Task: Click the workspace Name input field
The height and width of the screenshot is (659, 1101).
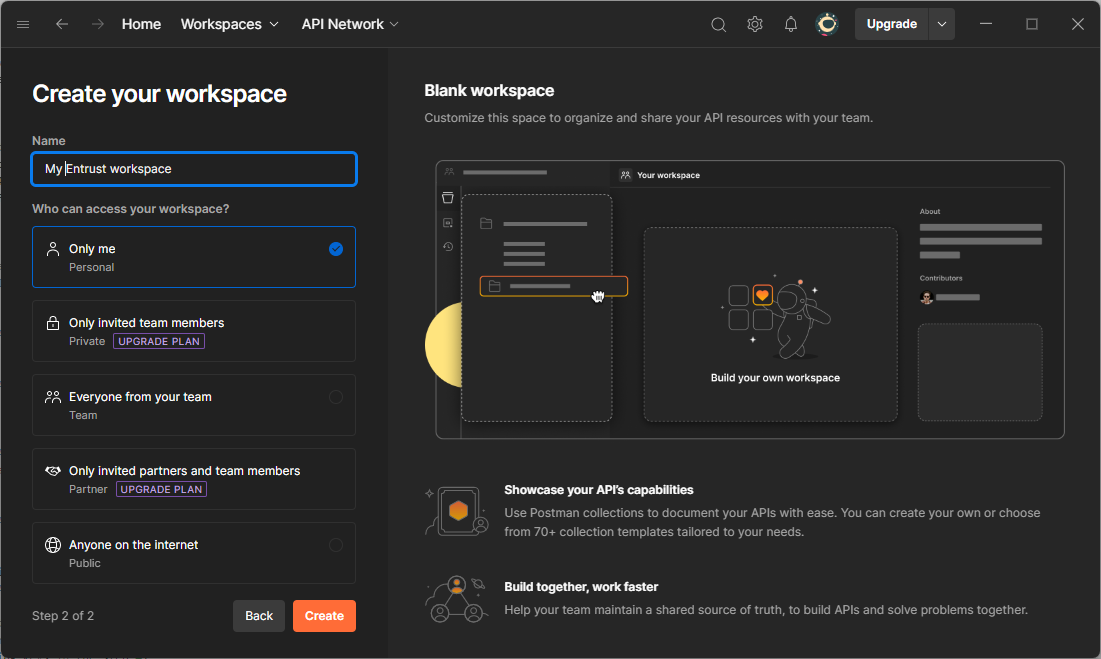Action: [193, 169]
